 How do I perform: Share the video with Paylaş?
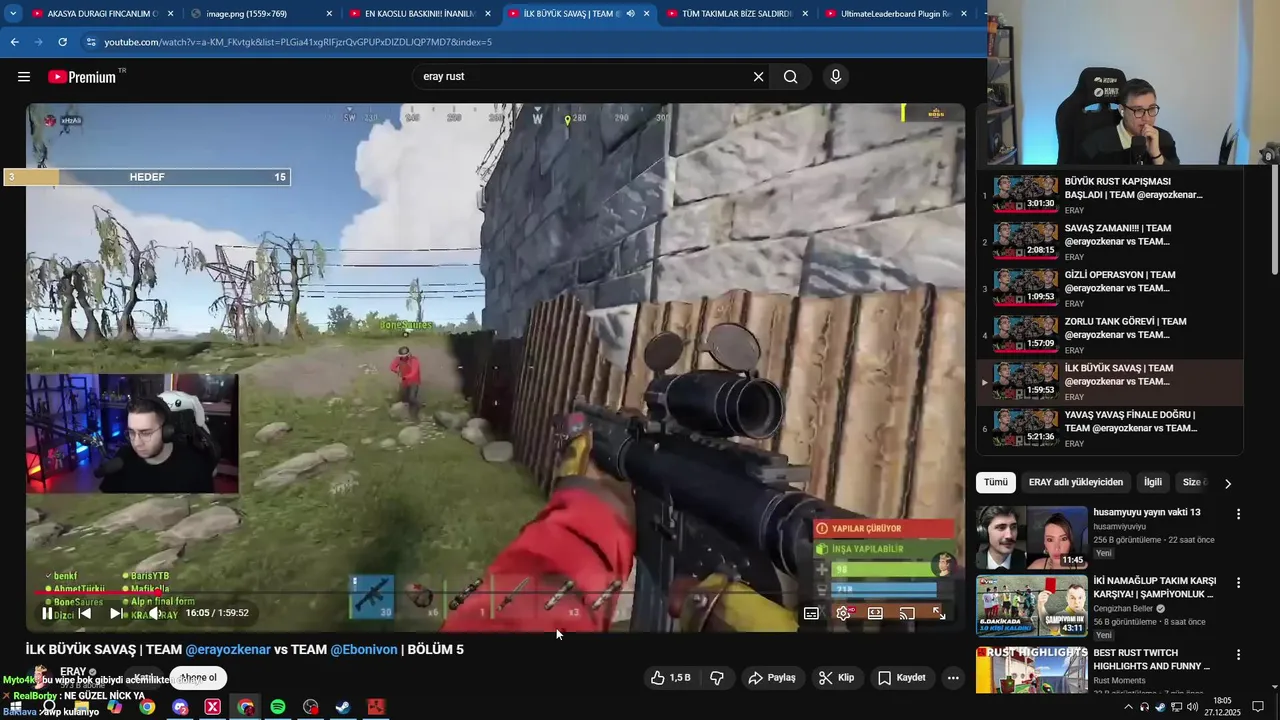772,678
